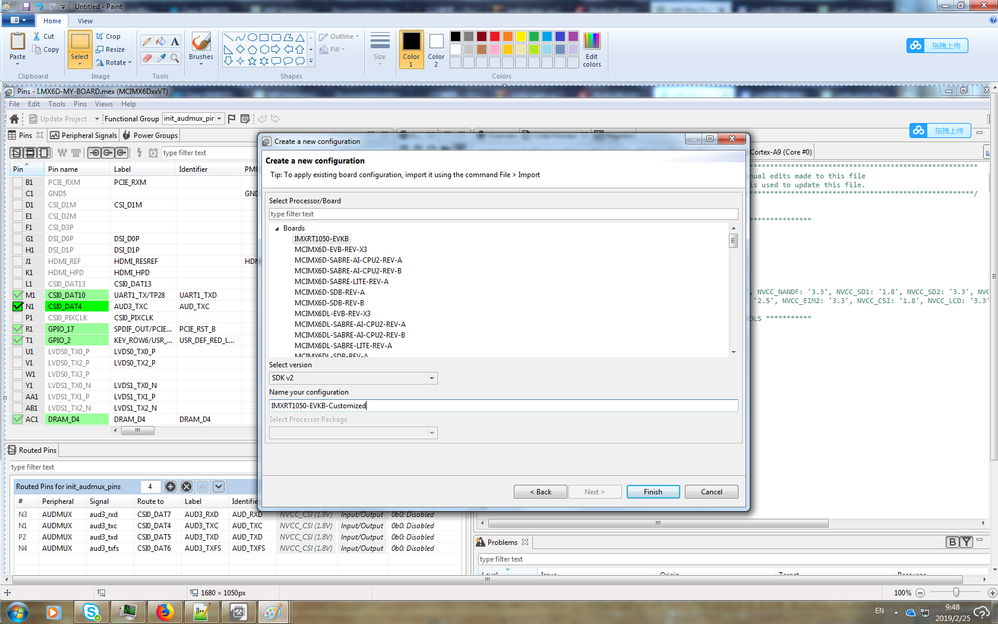Click the Select tool in Paint ribbon
This screenshot has height=624, width=998.
pyautogui.click(x=80, y=48)
